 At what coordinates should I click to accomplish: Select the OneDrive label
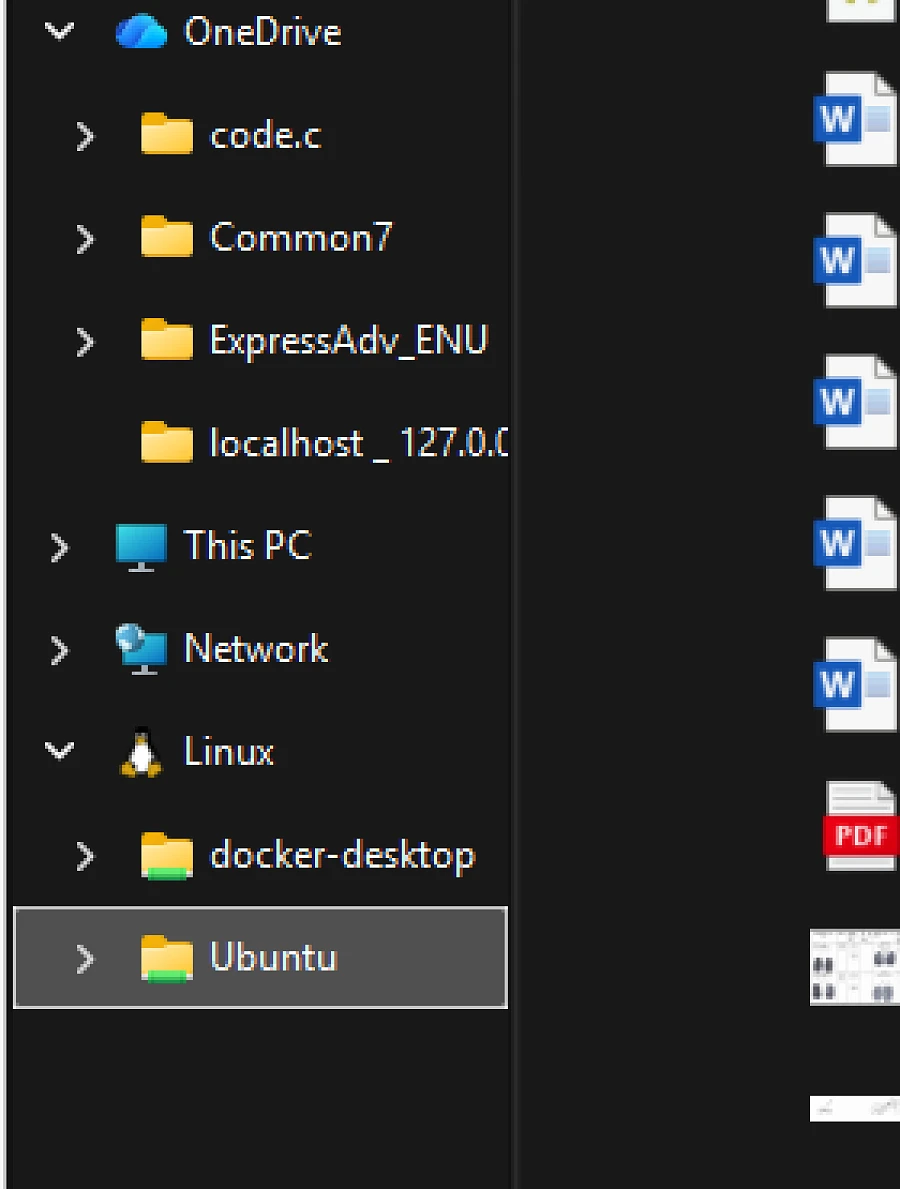[262, 32]
